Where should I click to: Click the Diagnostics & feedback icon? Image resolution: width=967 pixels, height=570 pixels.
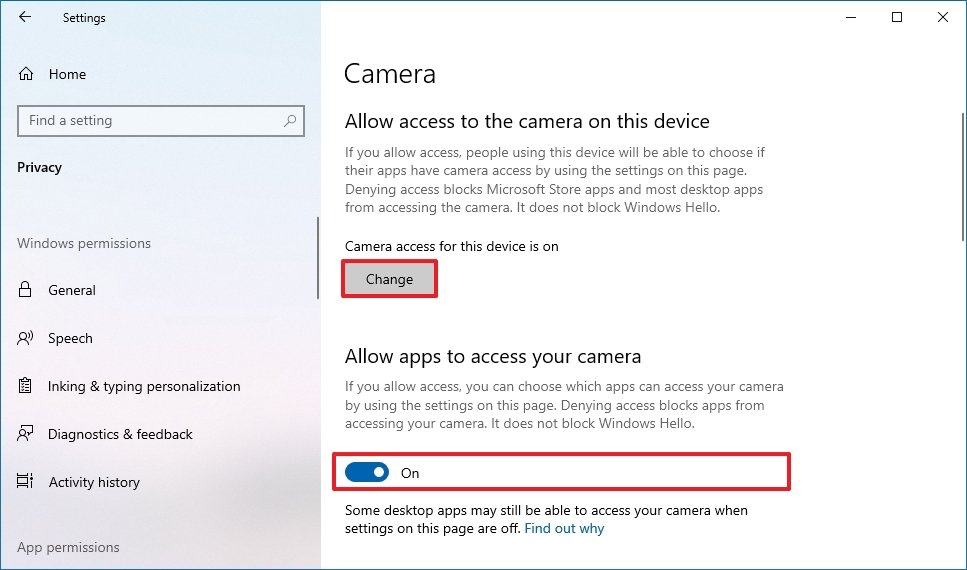[26, 434]
